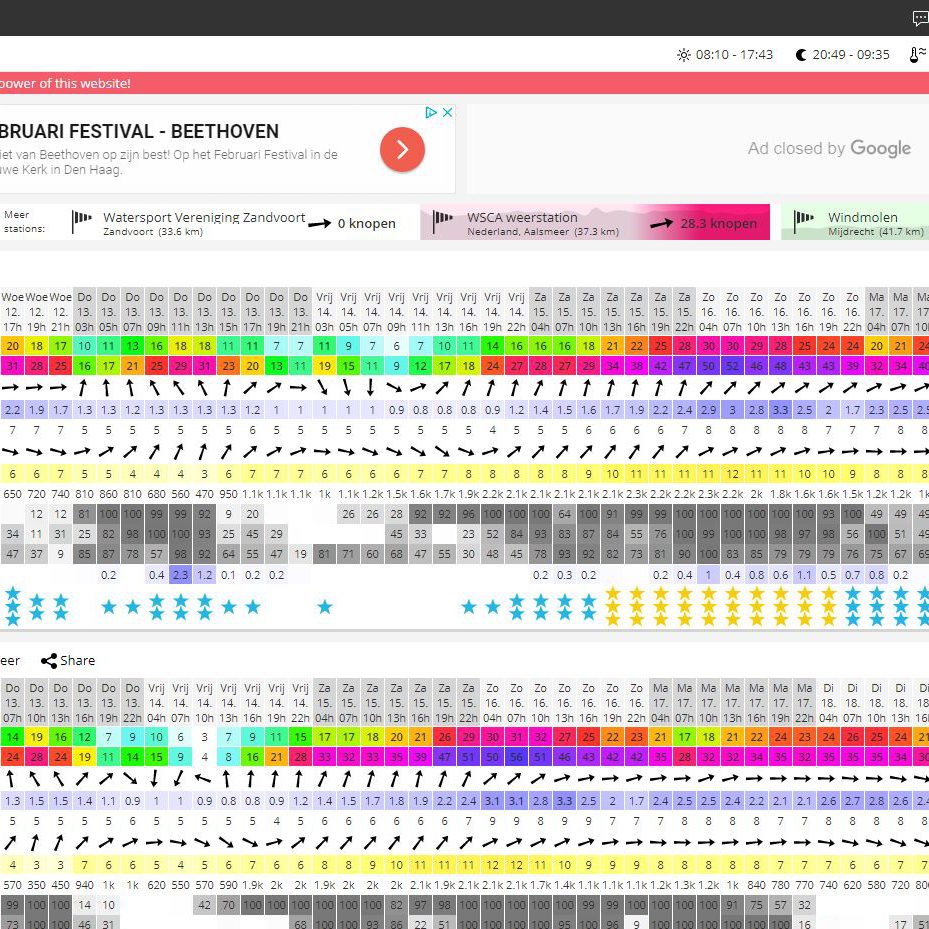Click the Ad closed by Google link
This screenshot has height=929, width=929.
[x=829, y=148]
